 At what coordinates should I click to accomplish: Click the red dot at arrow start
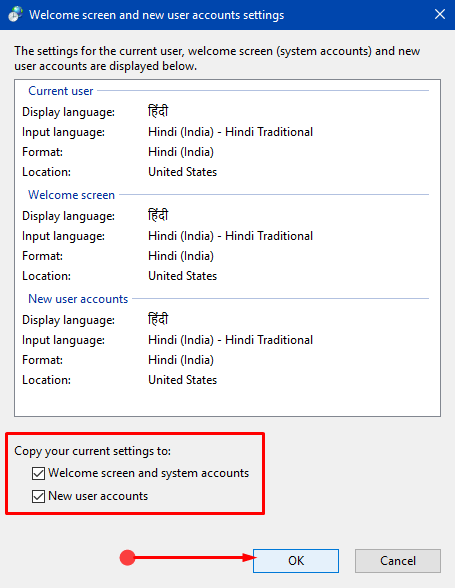(127, 558)
